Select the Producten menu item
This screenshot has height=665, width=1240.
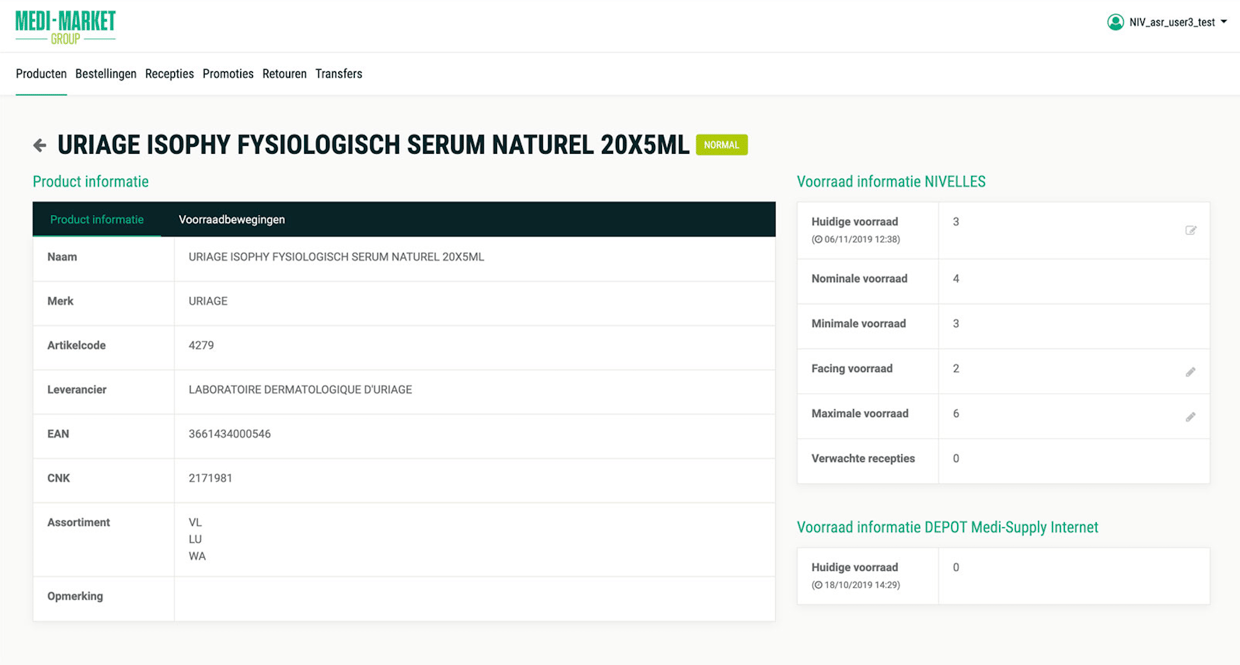(41, 73)
